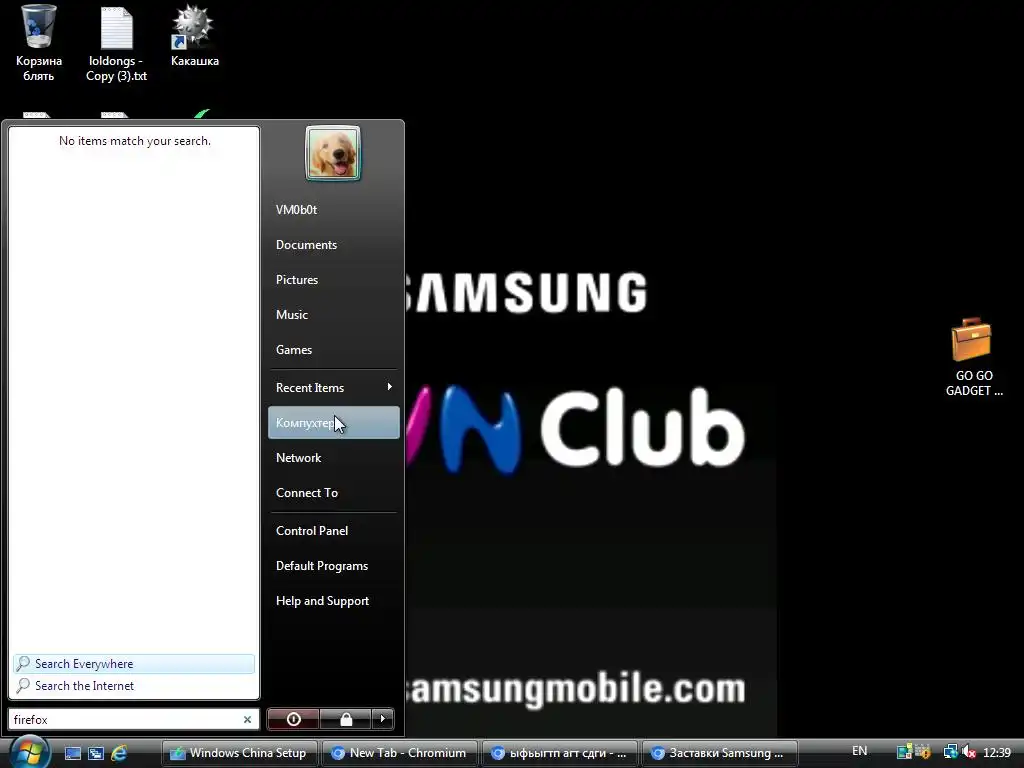Switch to ыфвыгтп агт сдги taskbar button

560,753
